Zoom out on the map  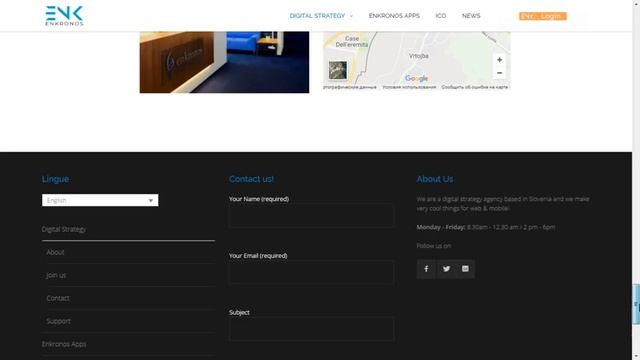[x=499, y=73]
